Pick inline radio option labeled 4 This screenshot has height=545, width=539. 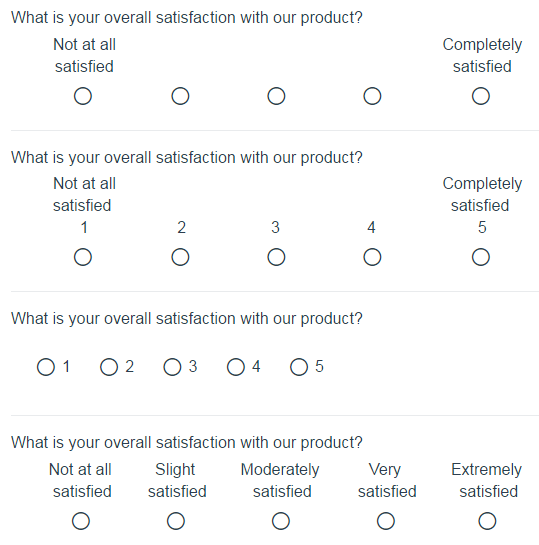236,367
